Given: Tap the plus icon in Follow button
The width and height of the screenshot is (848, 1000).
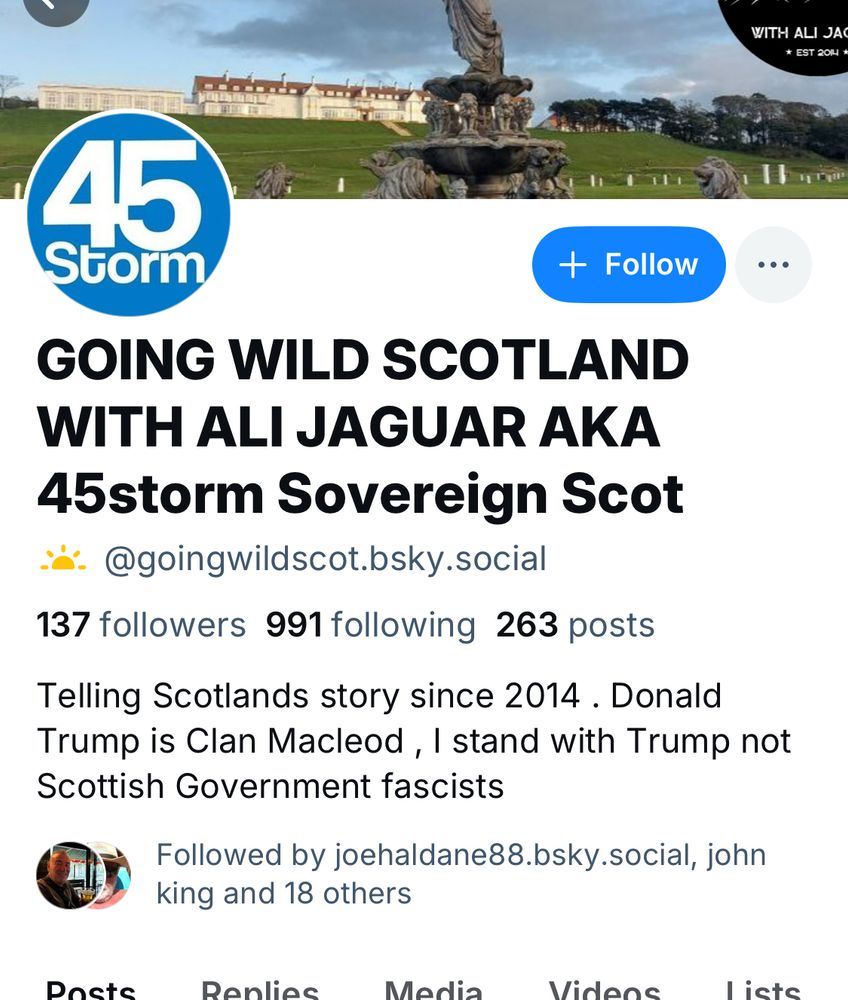Looking at the screenshot, I should pyautogui.click(x=572, y=264).
